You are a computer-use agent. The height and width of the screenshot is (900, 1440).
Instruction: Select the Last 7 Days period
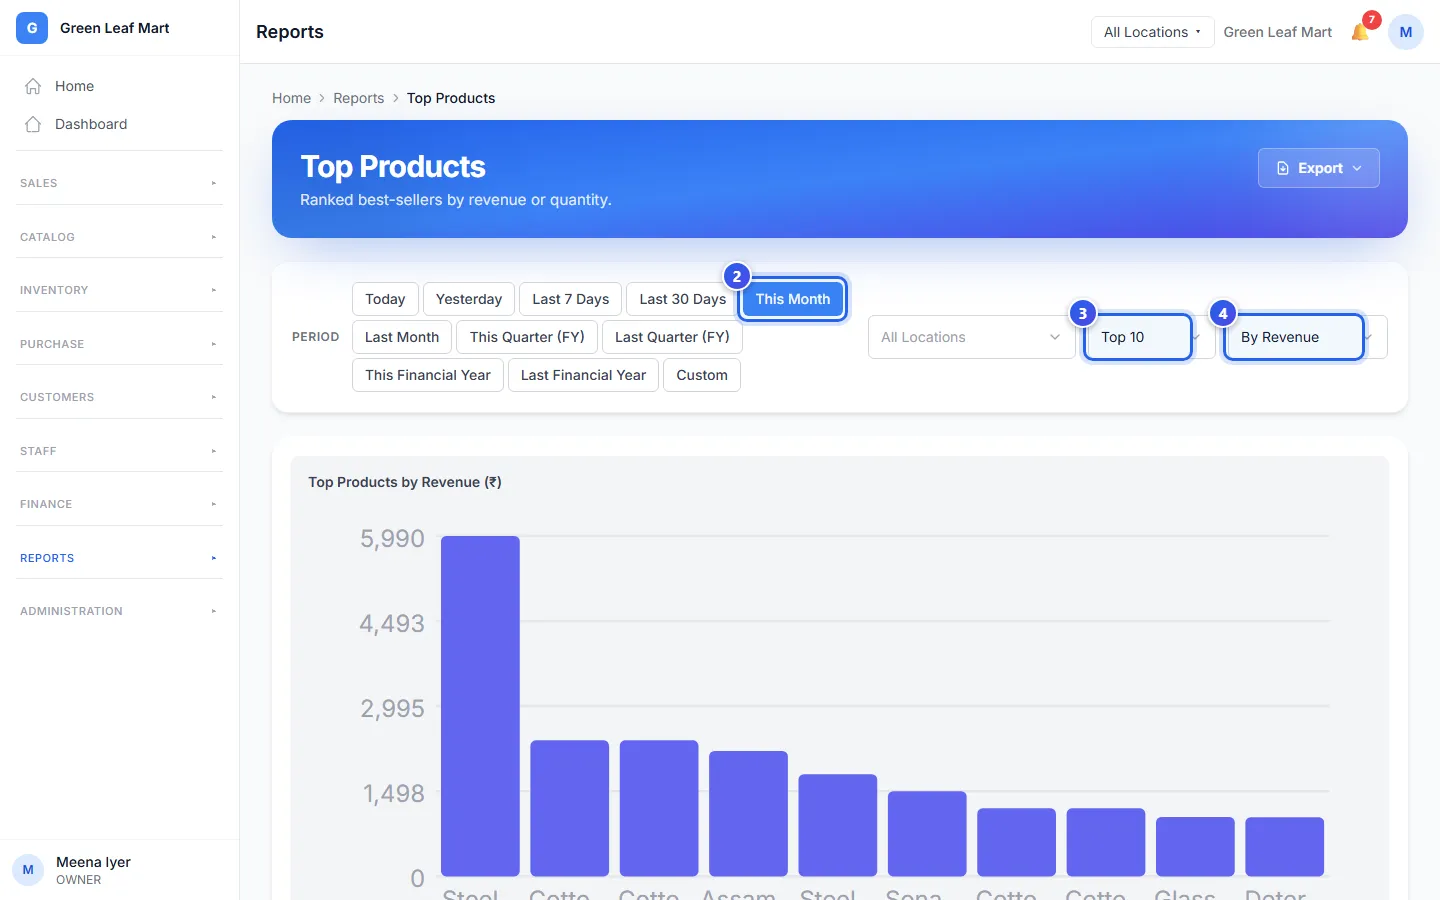pos(571,299)
